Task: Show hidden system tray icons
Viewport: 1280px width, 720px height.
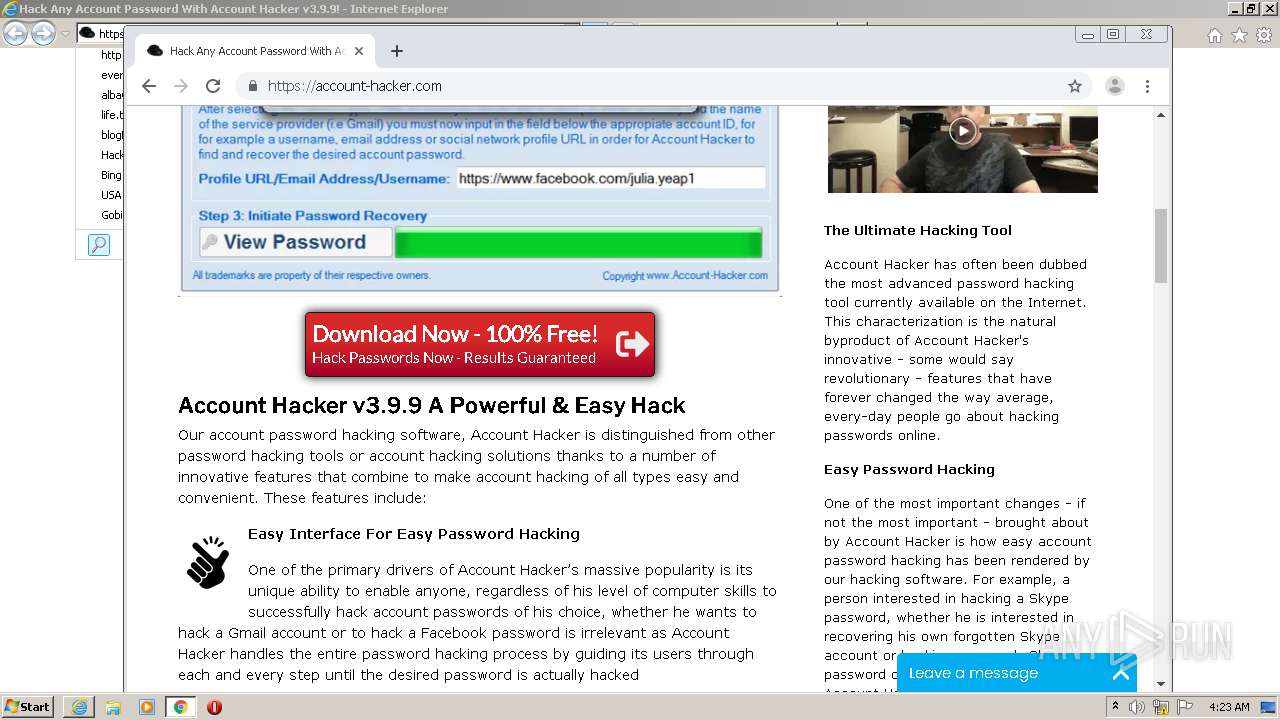Action: [1115, 707]
